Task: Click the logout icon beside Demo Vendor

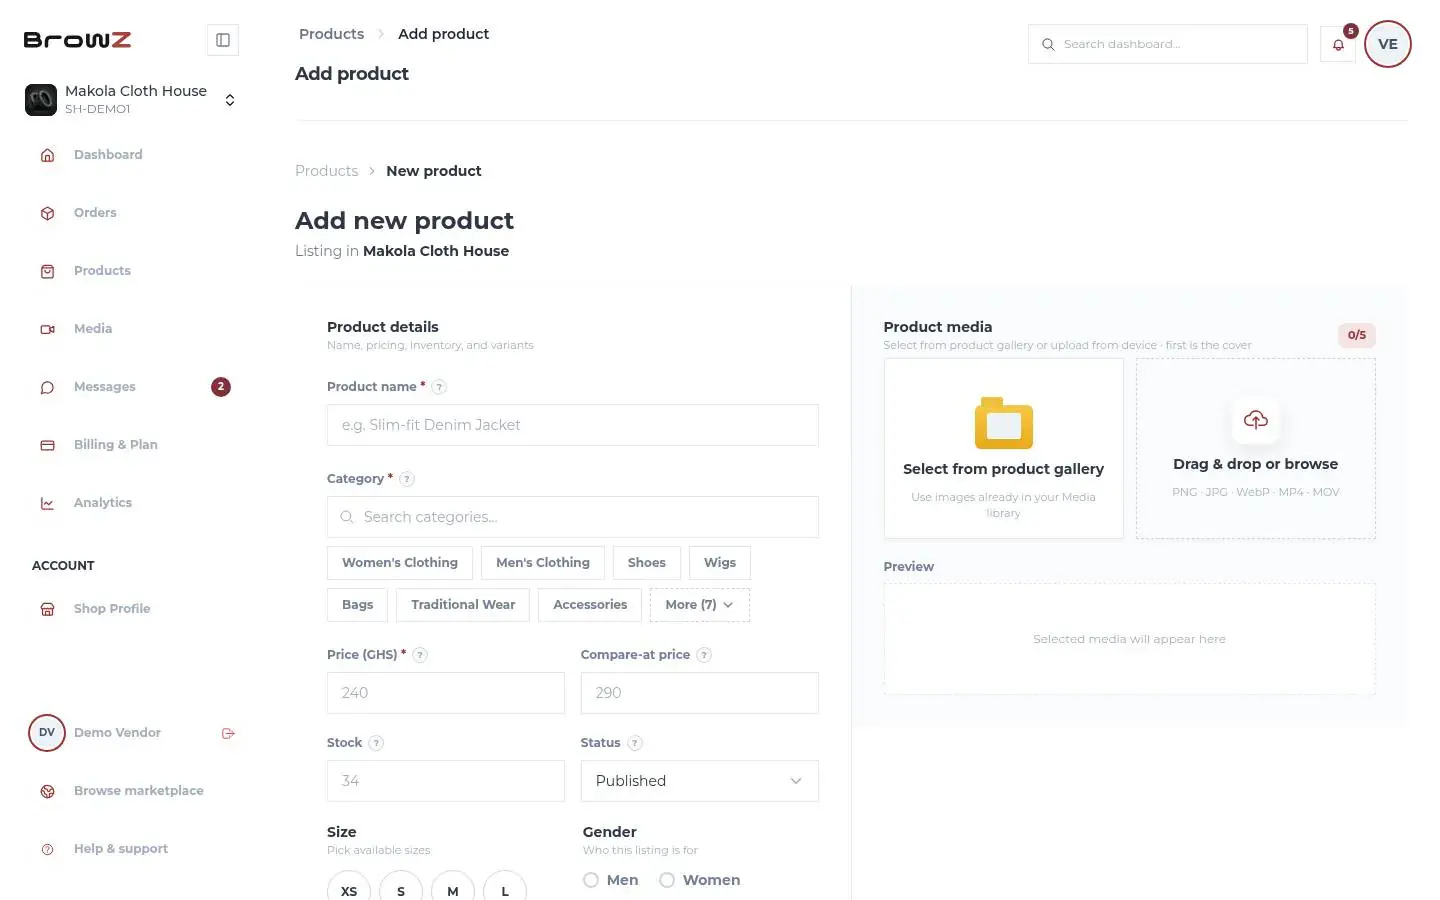Action: (x=228, y=733)
